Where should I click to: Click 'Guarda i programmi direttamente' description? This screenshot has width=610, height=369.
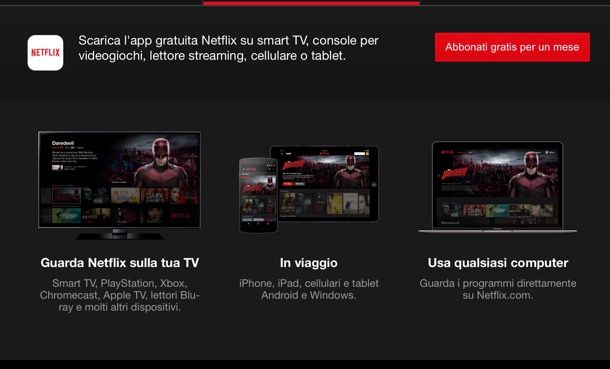click(498, 289)
